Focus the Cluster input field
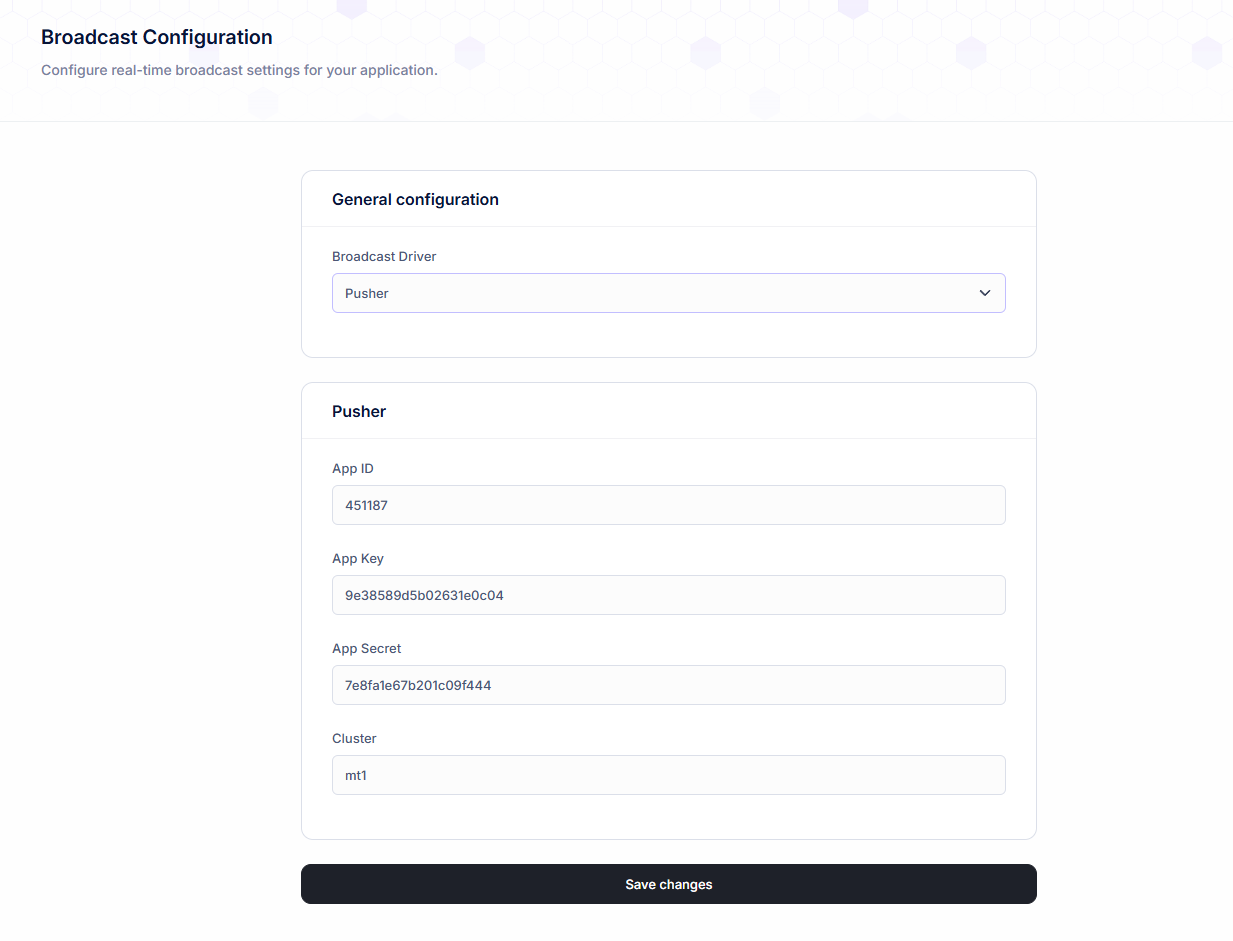 668,775
